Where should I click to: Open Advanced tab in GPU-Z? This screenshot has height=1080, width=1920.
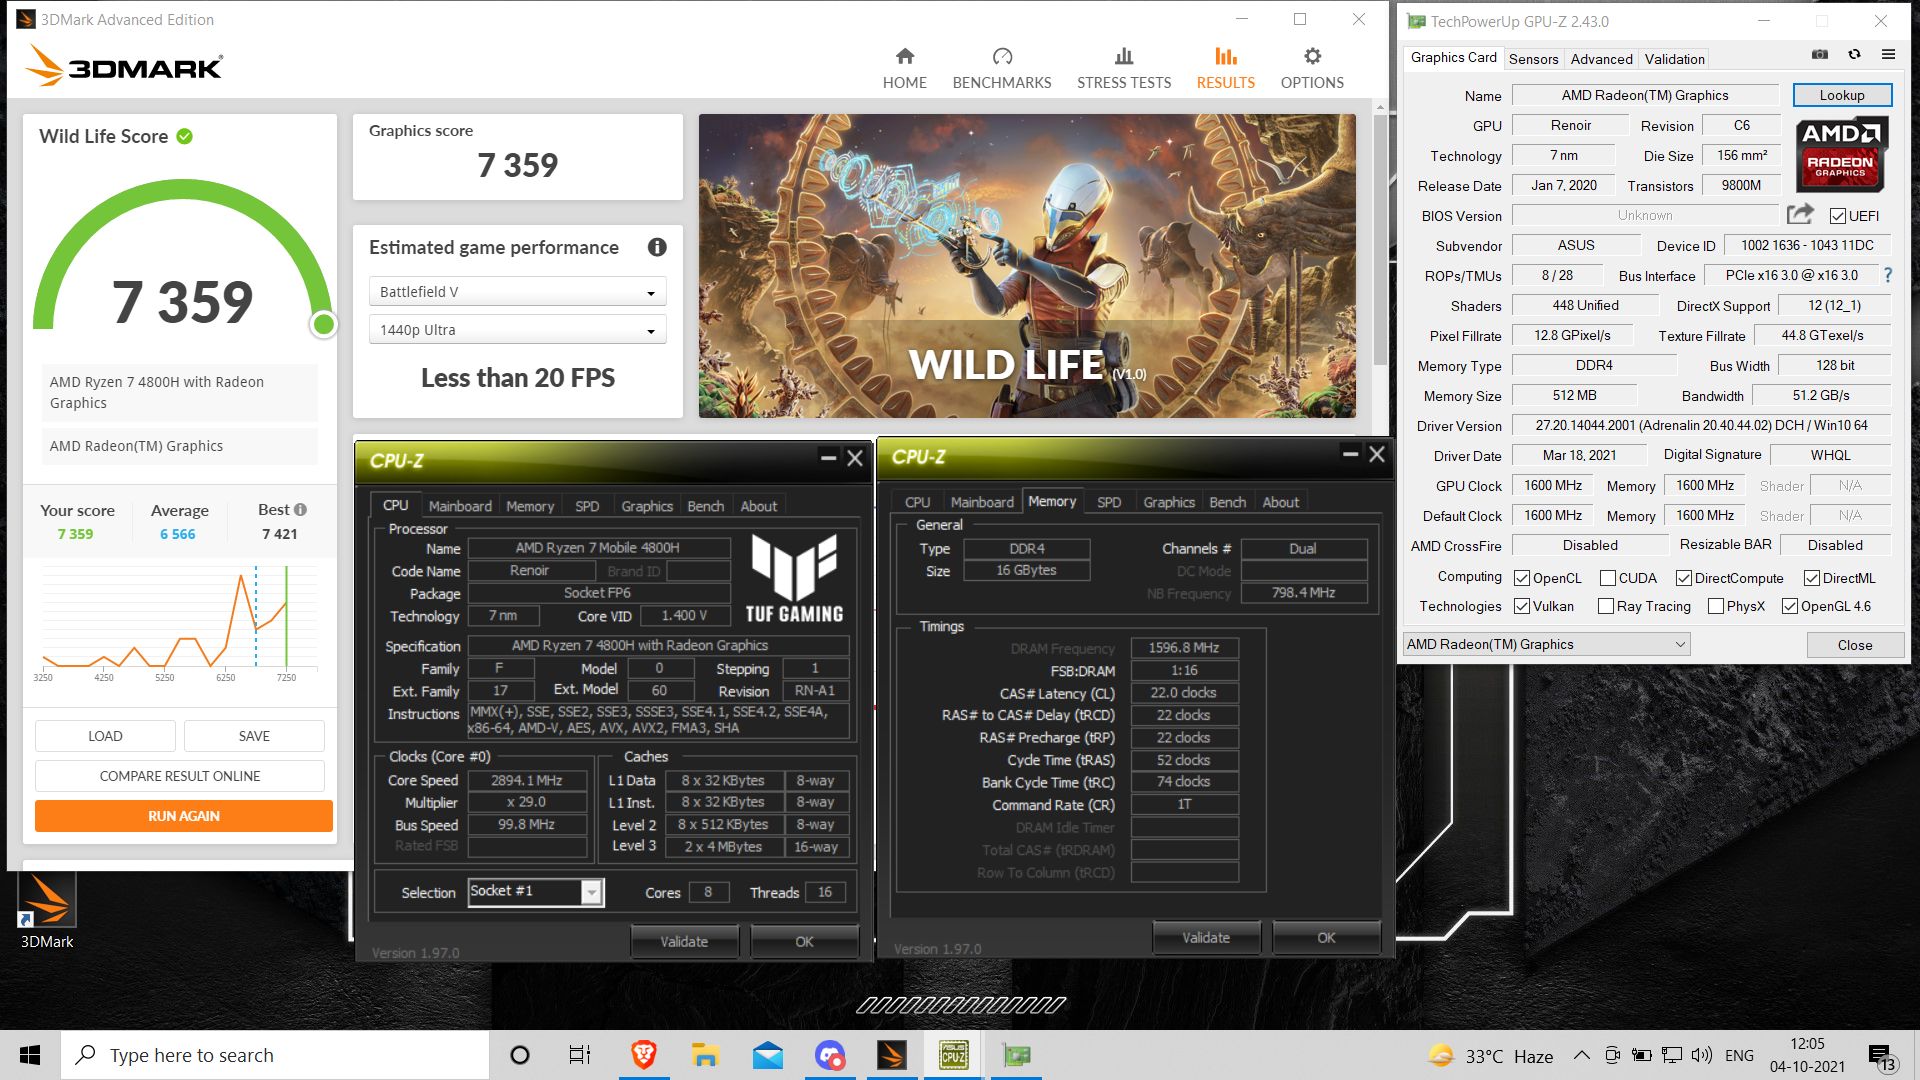[x=1601, y=59]
